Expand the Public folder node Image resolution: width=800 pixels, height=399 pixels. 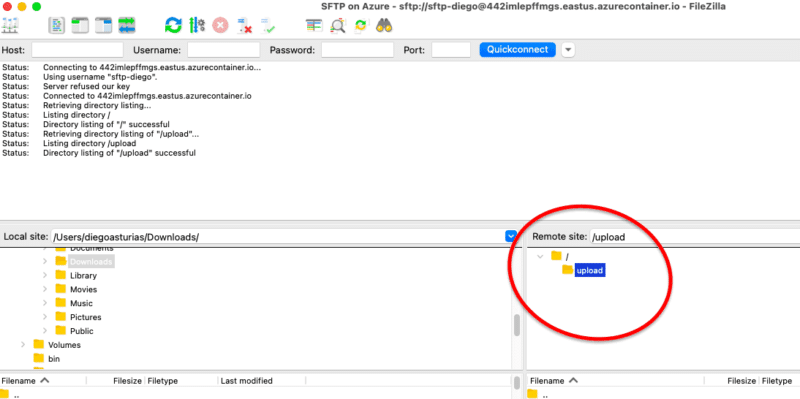click(45, 330)
